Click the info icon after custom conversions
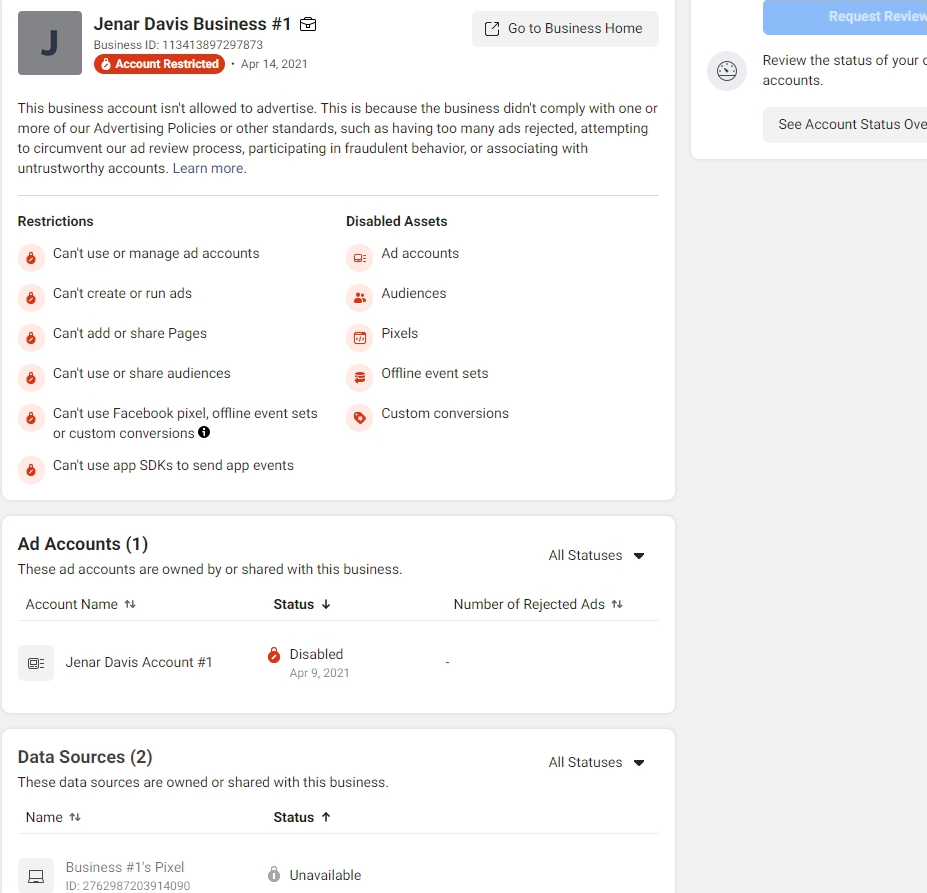Image resolution: width=927 pixels, height=893 pixels. 204,433
